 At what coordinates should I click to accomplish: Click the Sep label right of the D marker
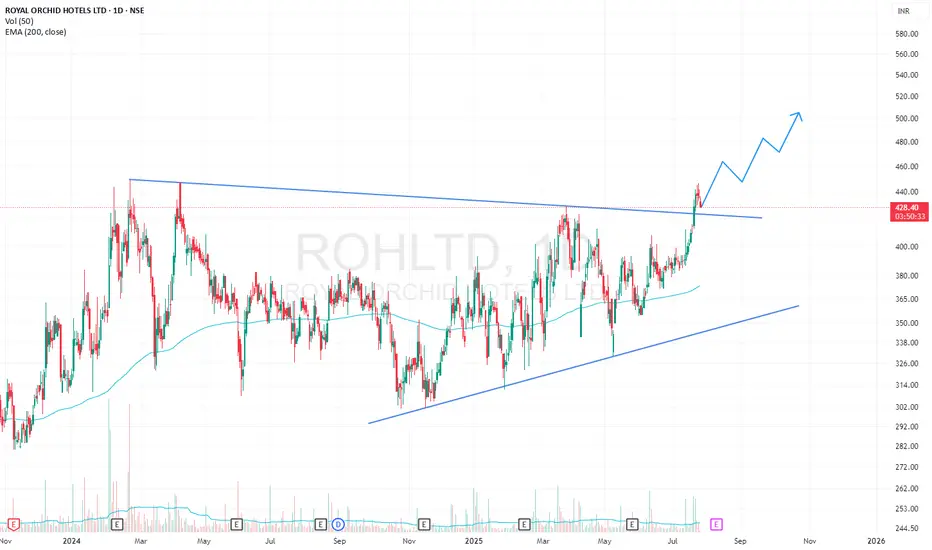click(x=339, y=541)
